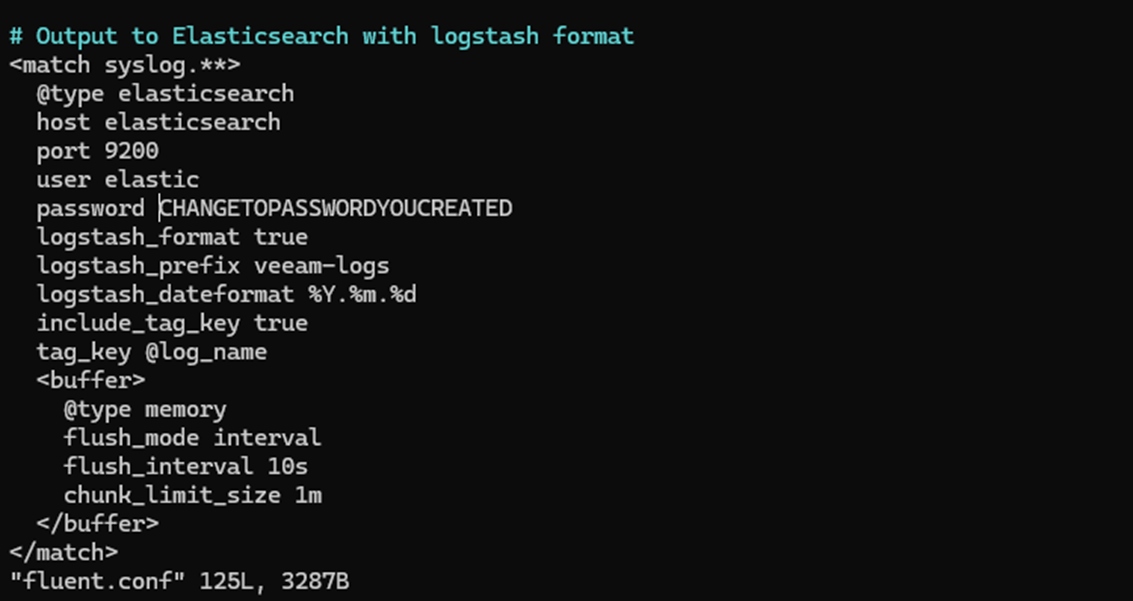Click the opening buffer tag
The image size is (1133, 601).
[x=90, y=380]
